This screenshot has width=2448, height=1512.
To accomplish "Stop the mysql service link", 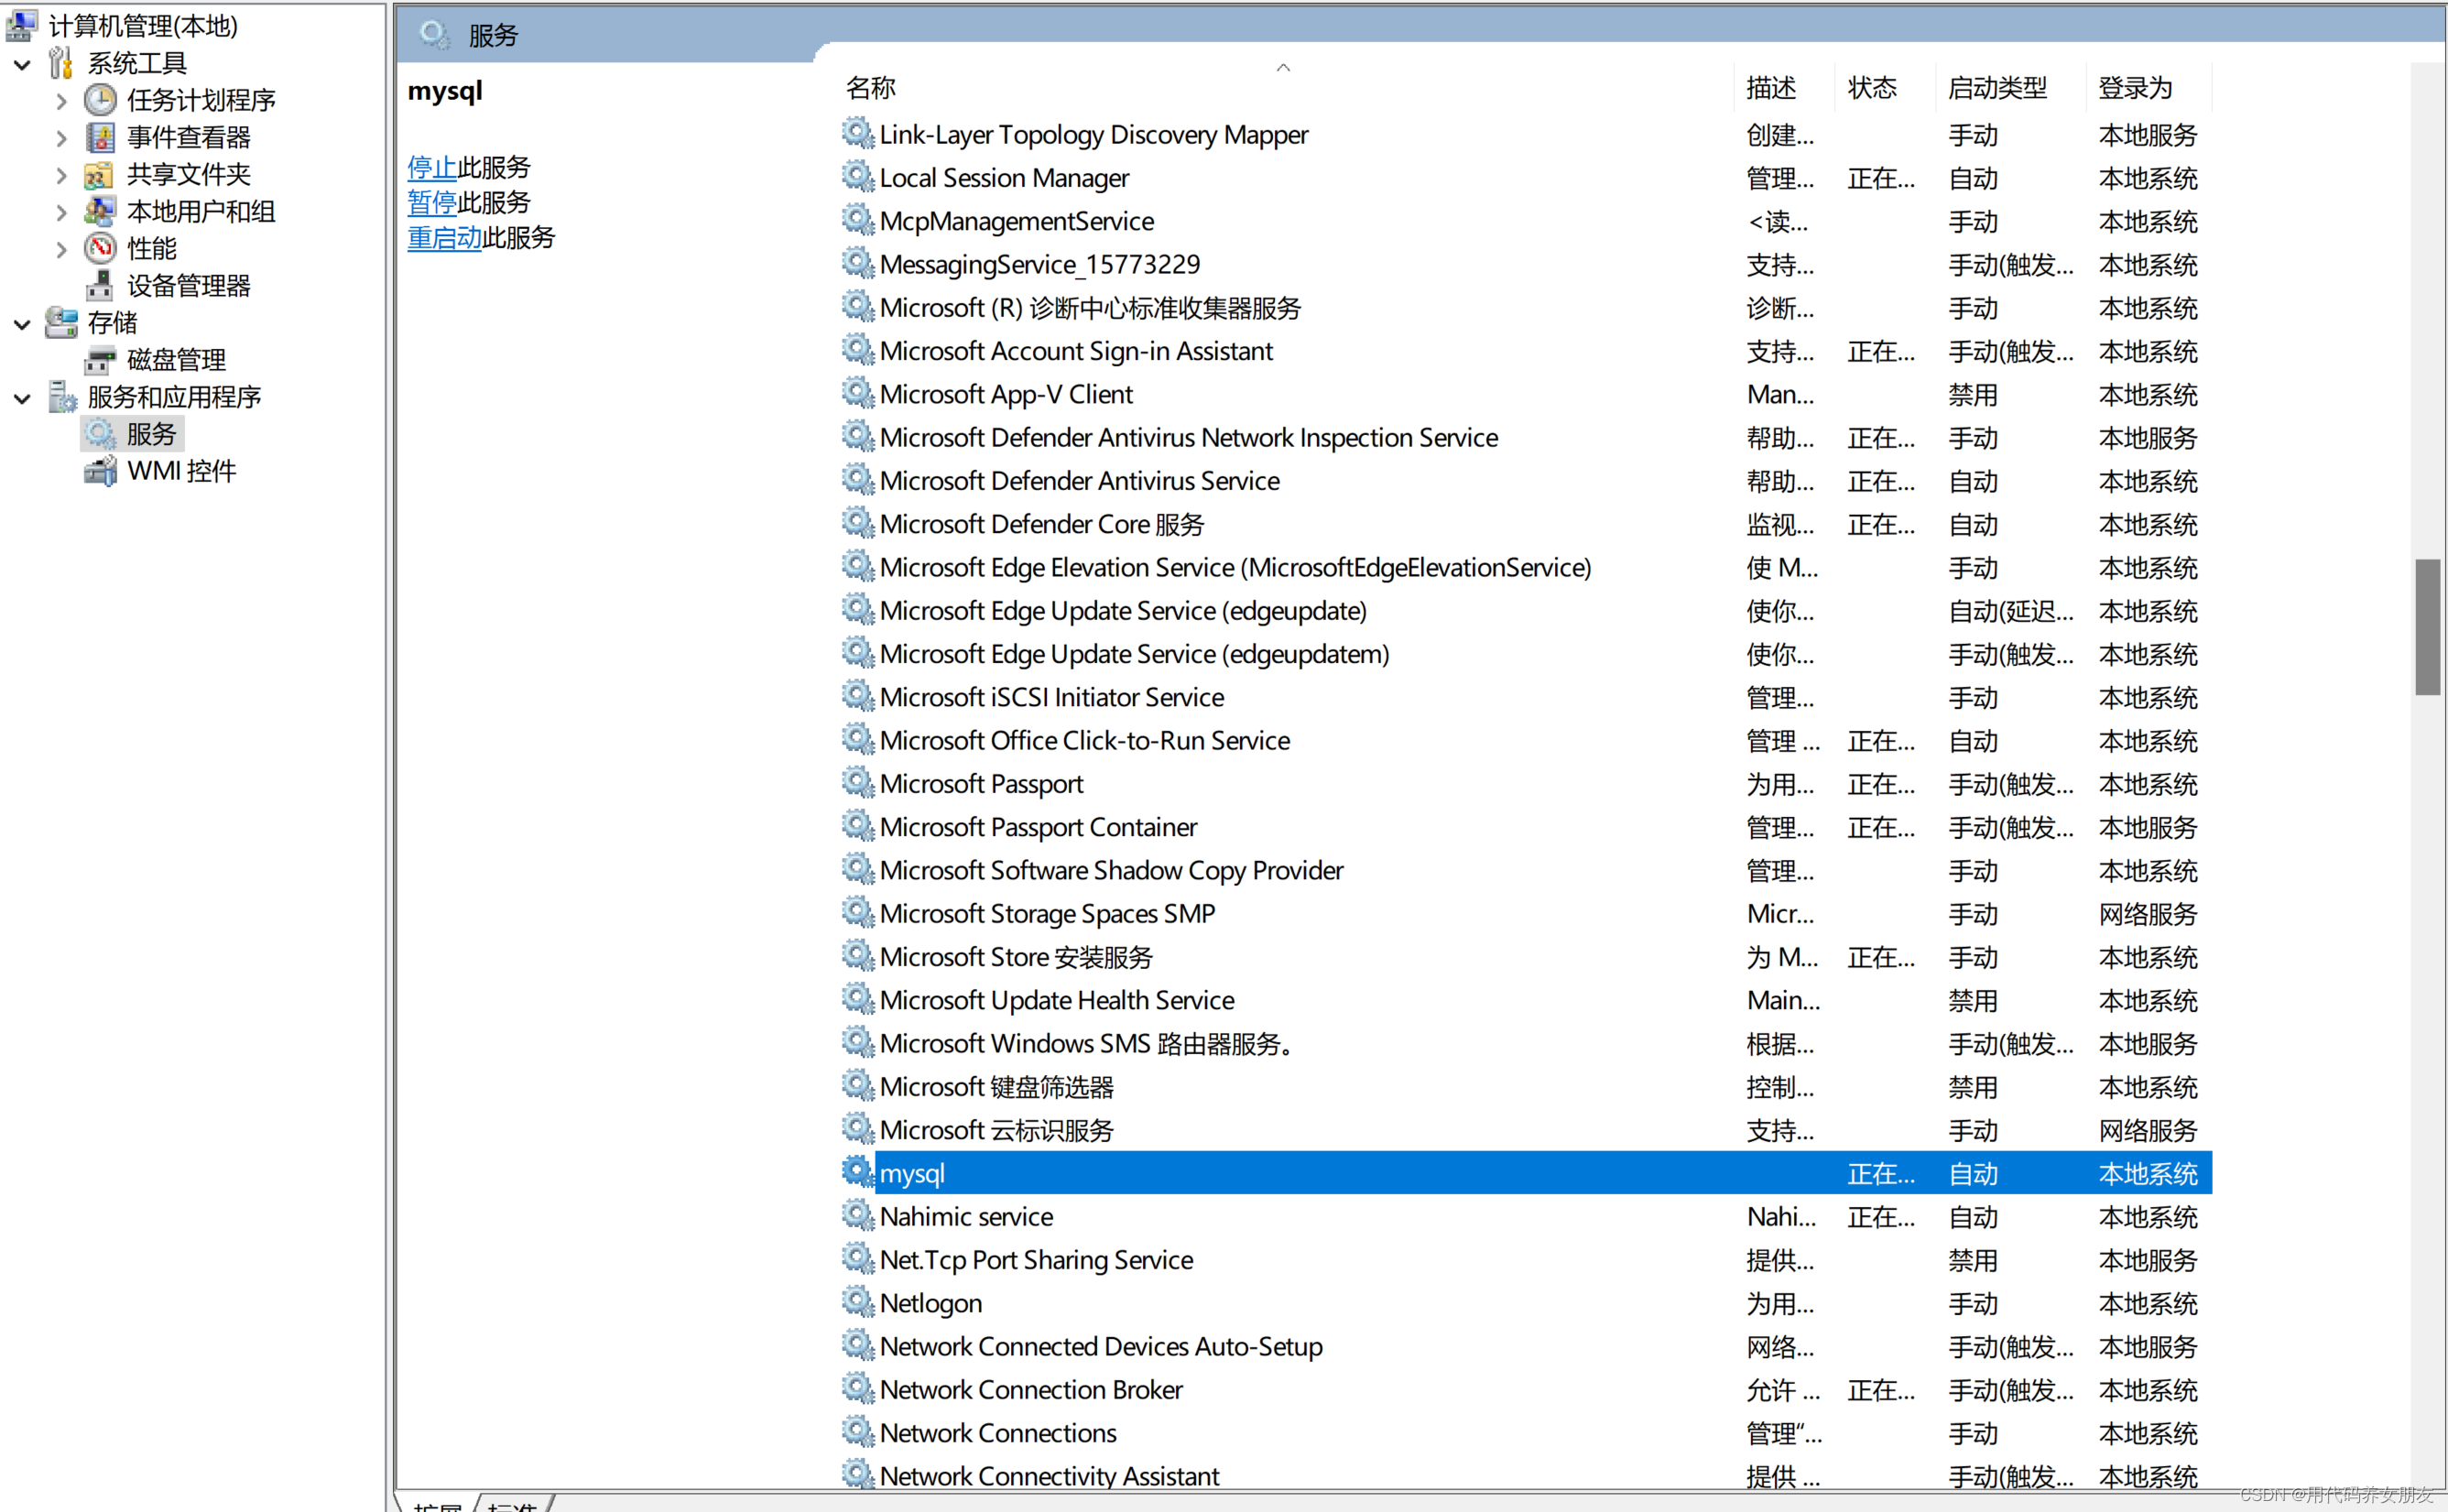I will click(x=431, y=167).
